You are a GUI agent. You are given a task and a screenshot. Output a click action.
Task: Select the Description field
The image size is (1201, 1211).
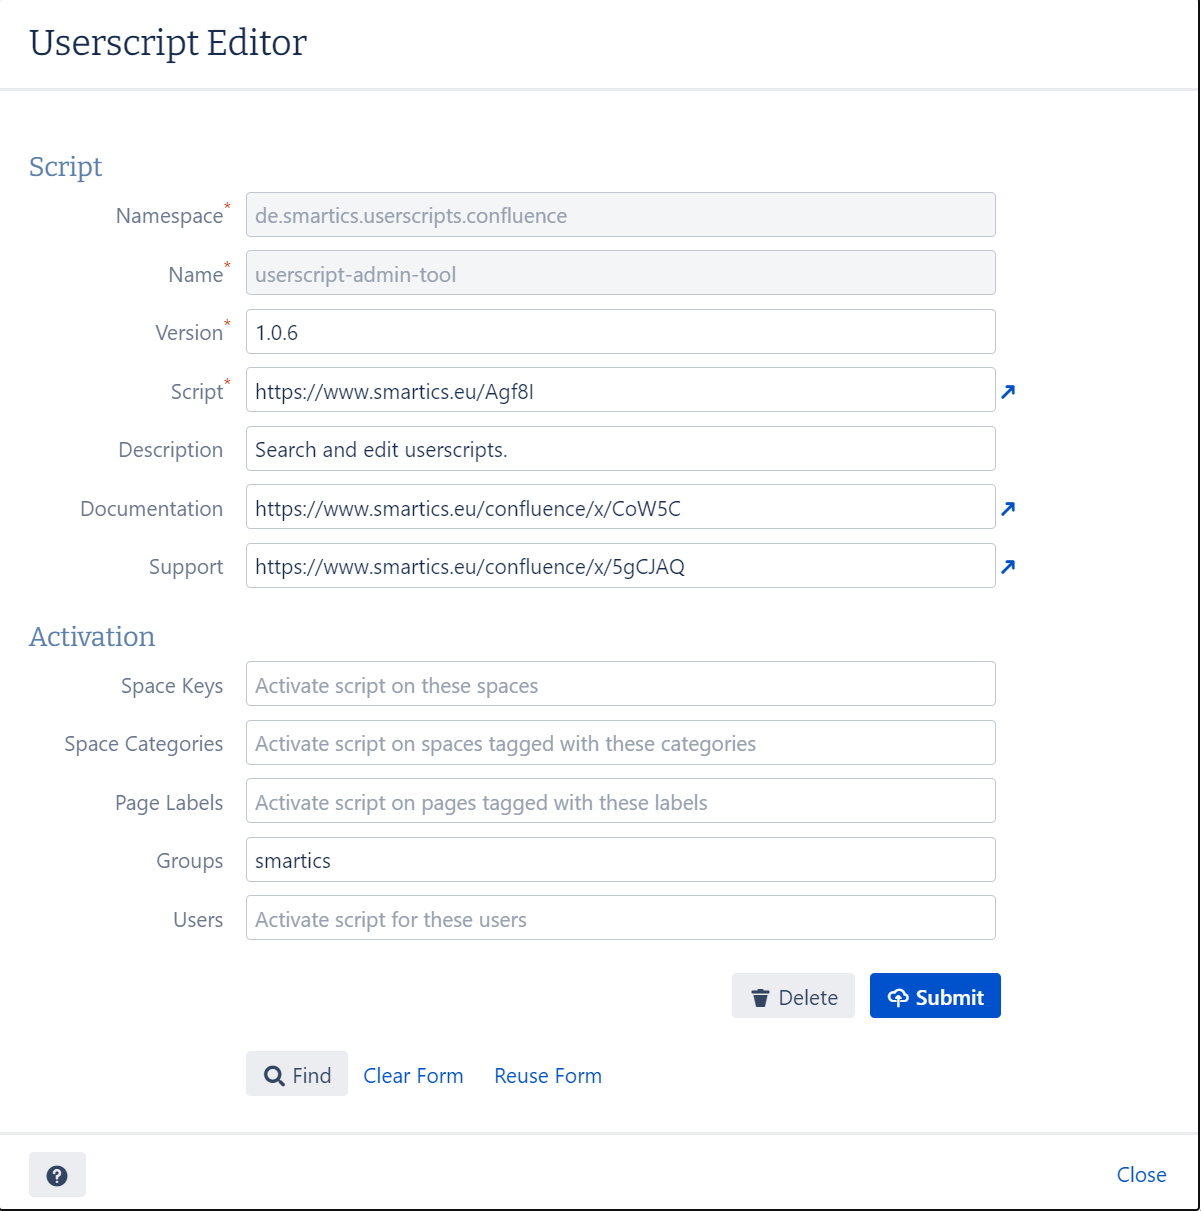pyautogui.click(x=620, y=449)
